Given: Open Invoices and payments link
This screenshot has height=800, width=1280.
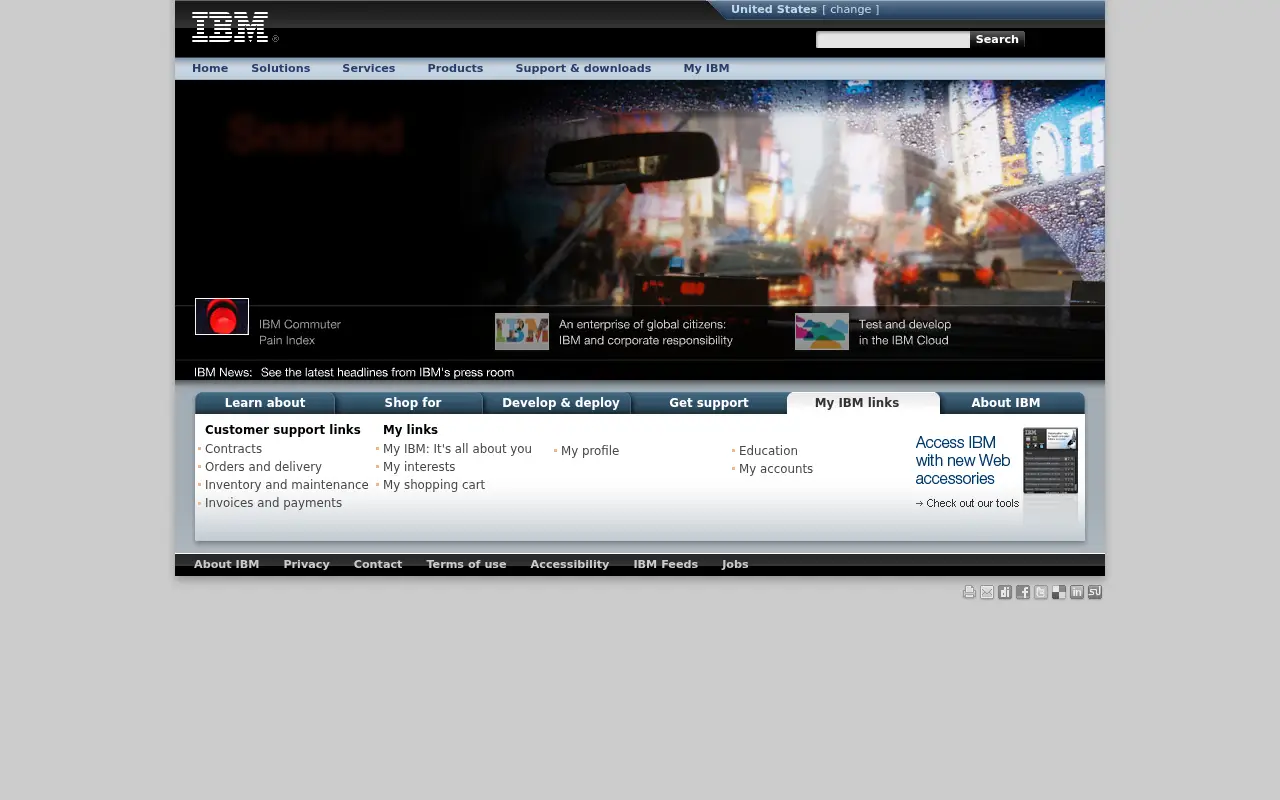Looking at the screenshot, I should [274, 503].
